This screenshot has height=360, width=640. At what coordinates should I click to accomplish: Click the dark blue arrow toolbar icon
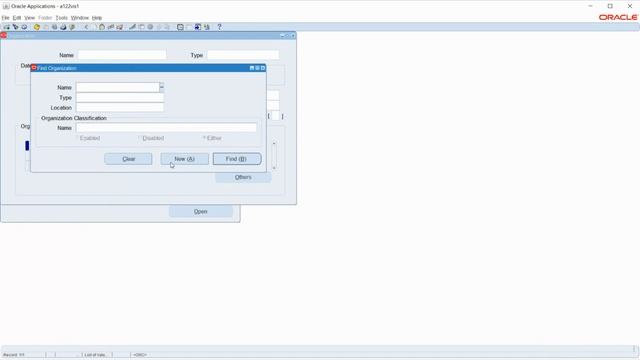click(198, 27)
